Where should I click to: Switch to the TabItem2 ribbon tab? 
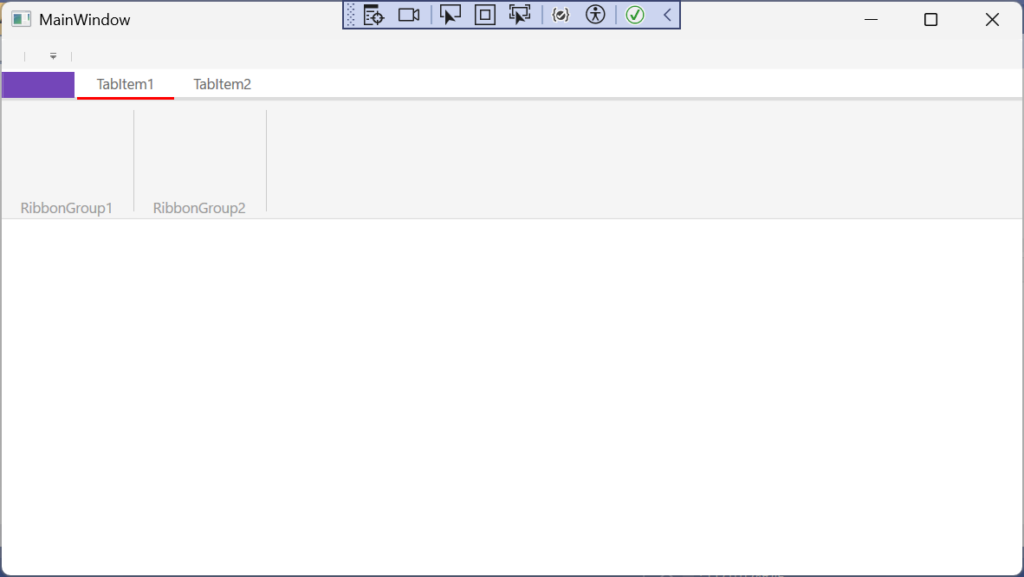click(222, 84)
